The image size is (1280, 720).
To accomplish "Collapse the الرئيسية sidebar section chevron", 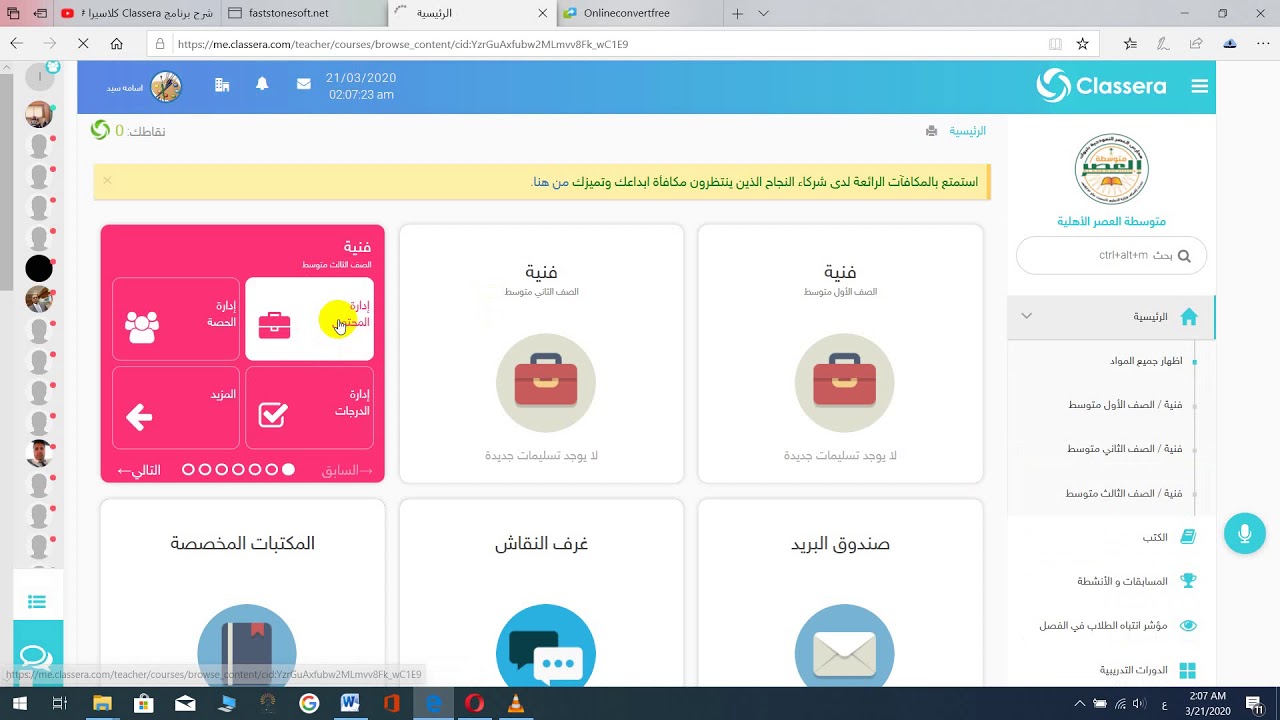I will [x=1026, y=316].
